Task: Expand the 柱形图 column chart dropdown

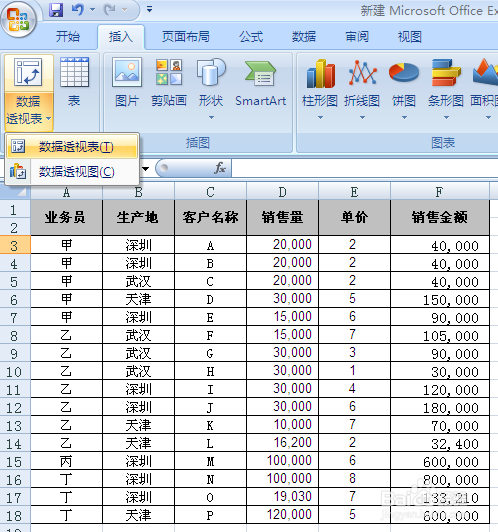Action: click(320, 117)
